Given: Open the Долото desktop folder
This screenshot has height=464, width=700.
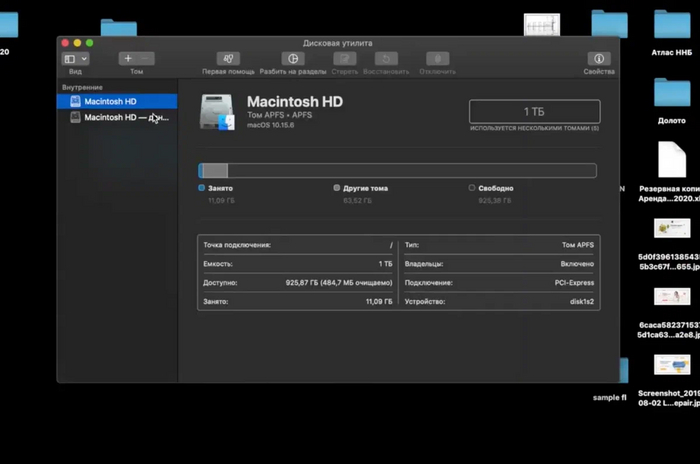Looking at the screenshot, I should click(672, 93).
